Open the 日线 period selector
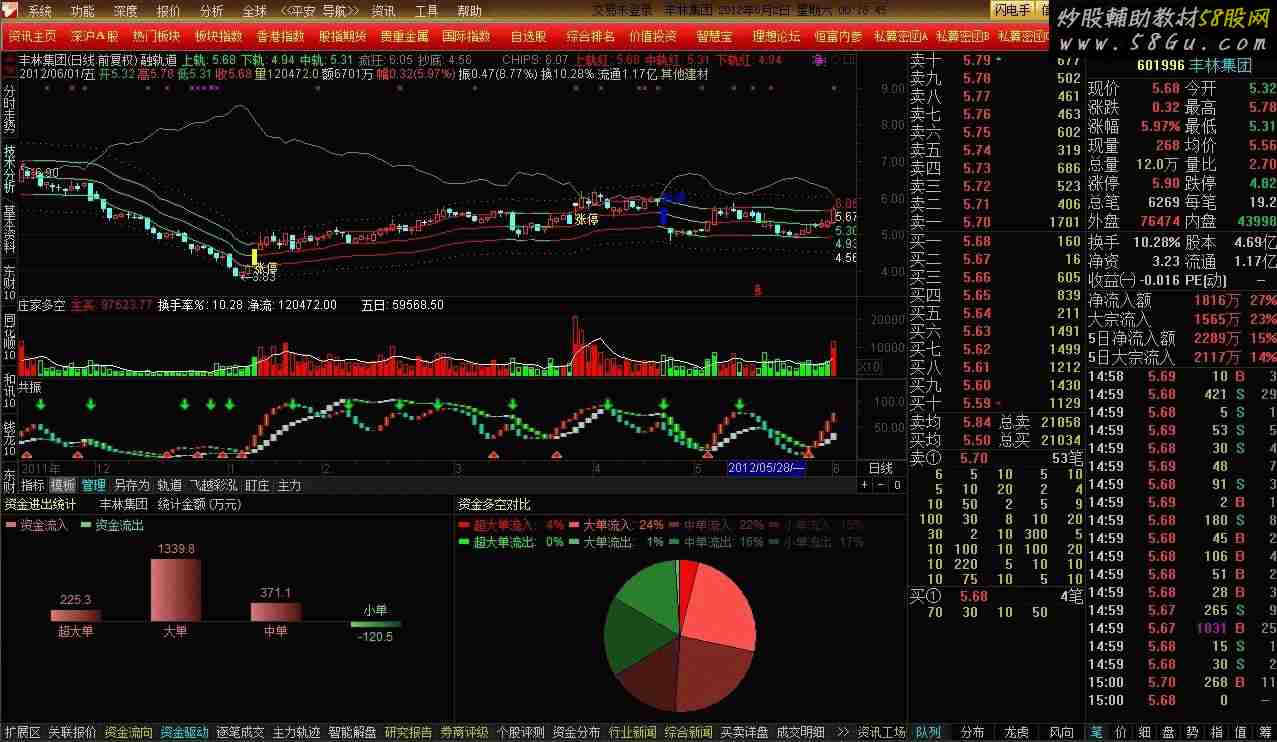Image resolution: width=1277 pixels, height=742 pixels. 881,468
